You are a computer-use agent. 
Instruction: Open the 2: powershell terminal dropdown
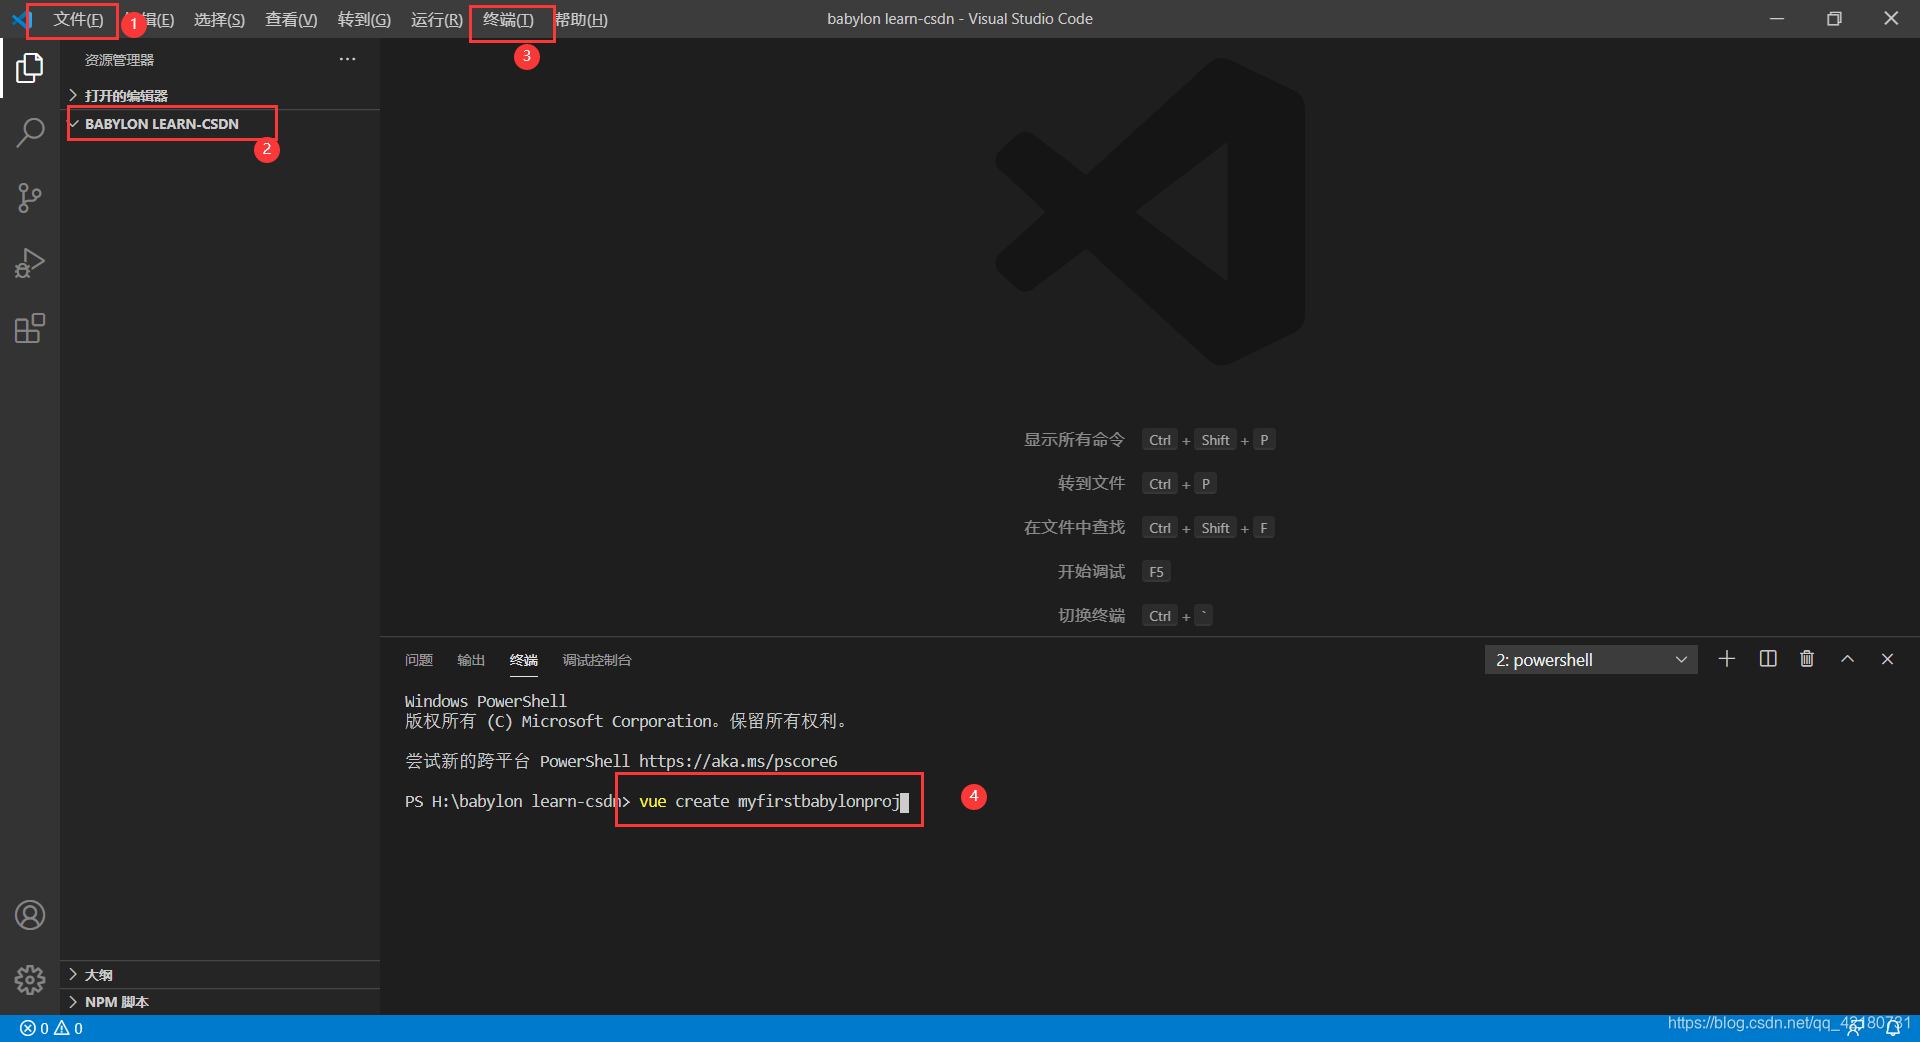pos(1591,660)
